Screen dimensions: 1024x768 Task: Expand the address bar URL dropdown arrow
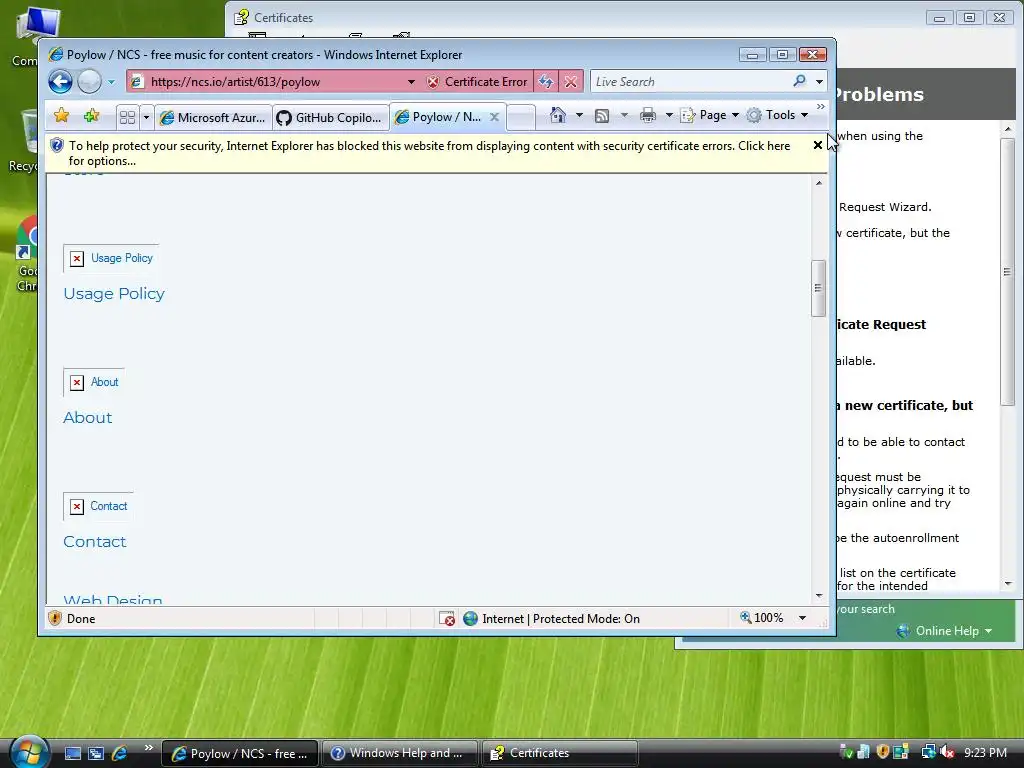[x=411, y=82]
